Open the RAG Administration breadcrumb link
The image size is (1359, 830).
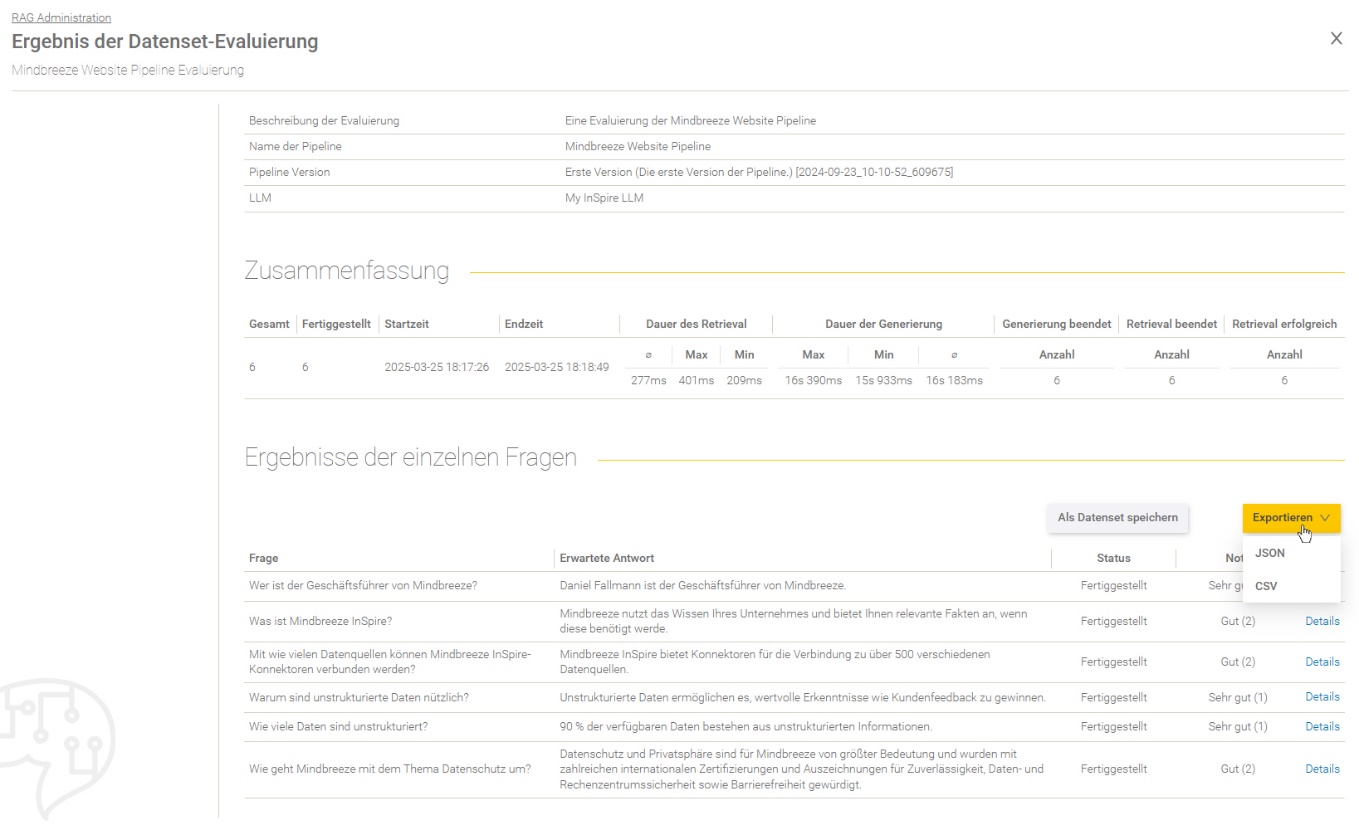pyautogui.click(x=61, y=18)
